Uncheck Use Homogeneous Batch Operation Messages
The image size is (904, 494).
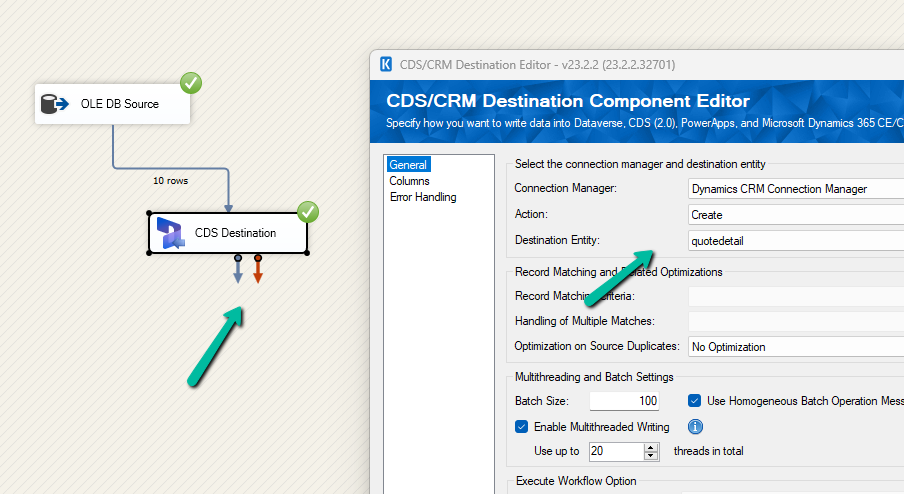(x=695, y=401)
